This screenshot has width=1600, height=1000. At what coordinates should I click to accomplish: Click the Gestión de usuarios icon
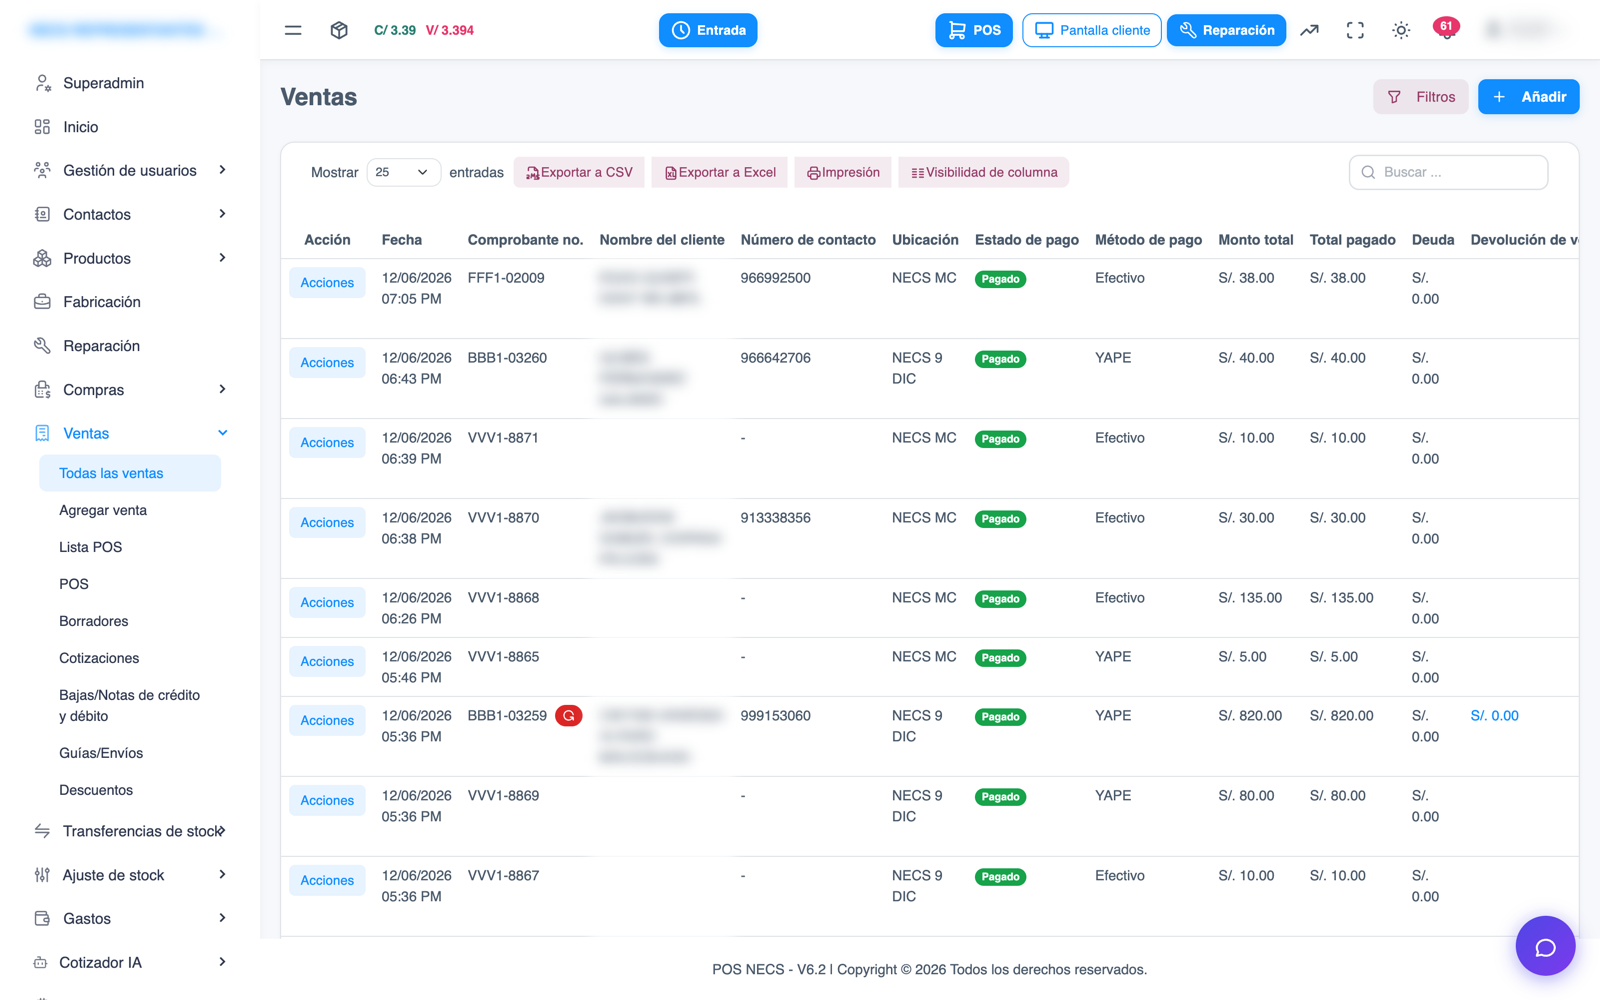pos(42,170)
